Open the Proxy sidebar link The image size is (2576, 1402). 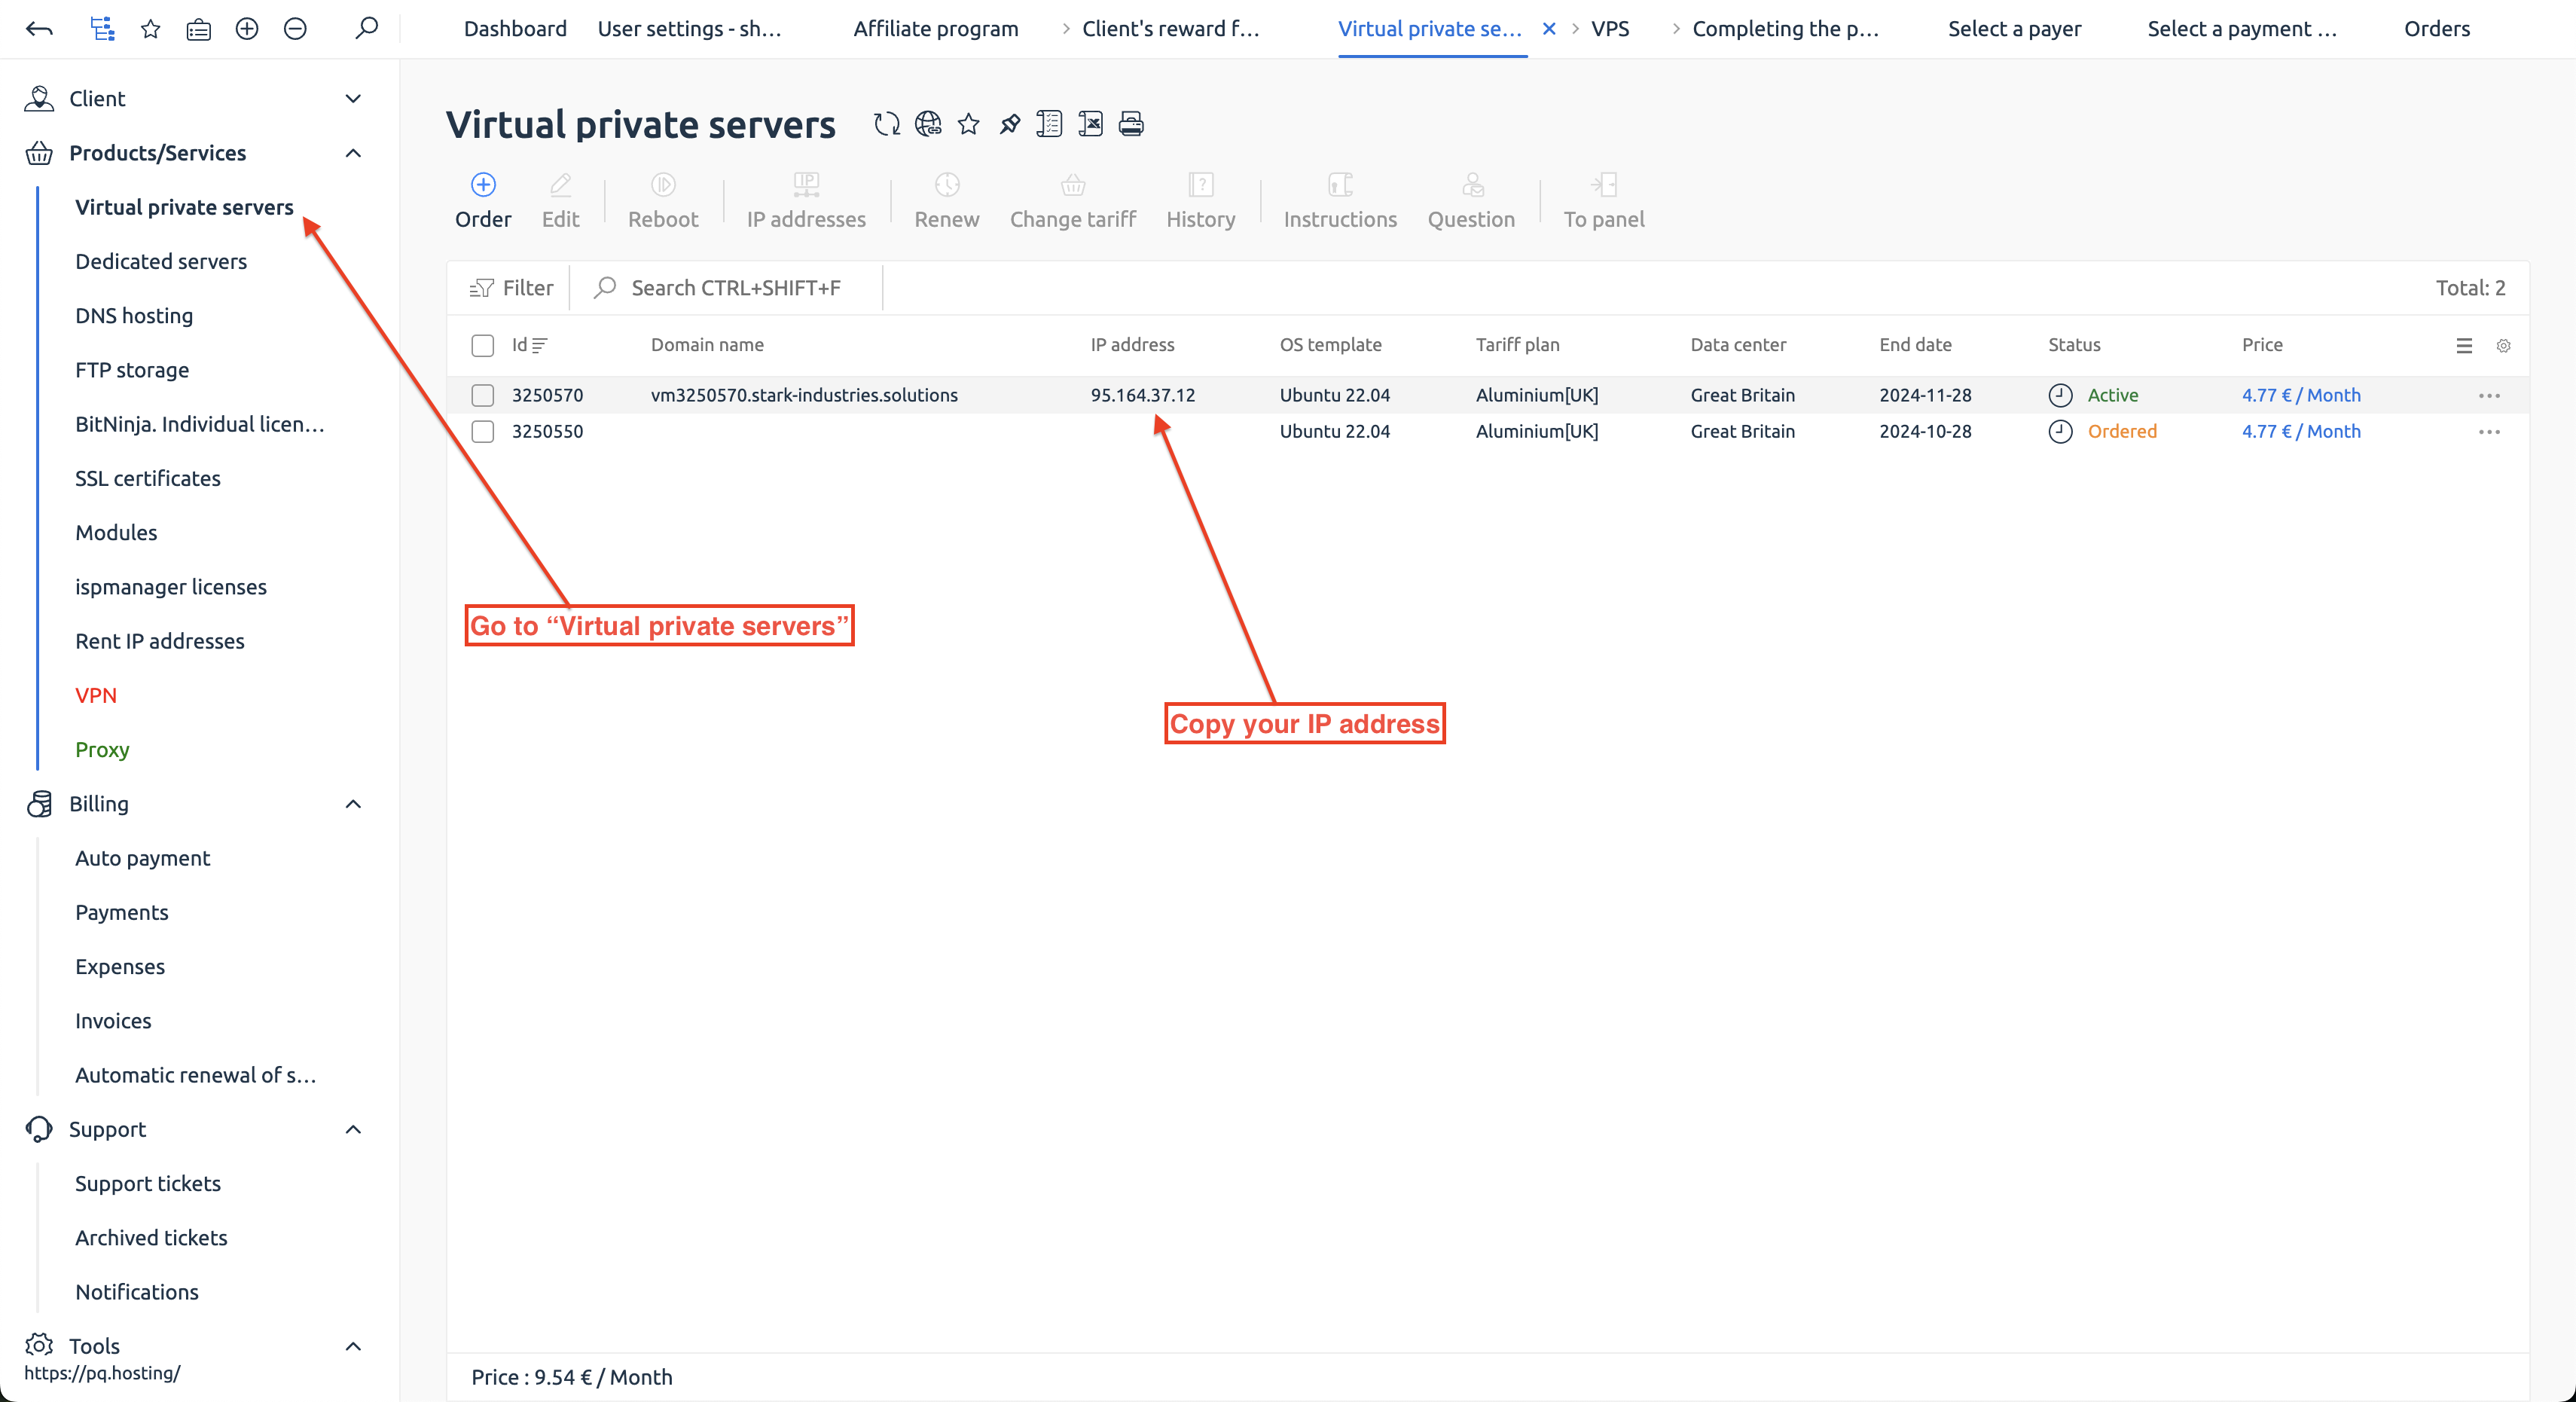[102, 750]
